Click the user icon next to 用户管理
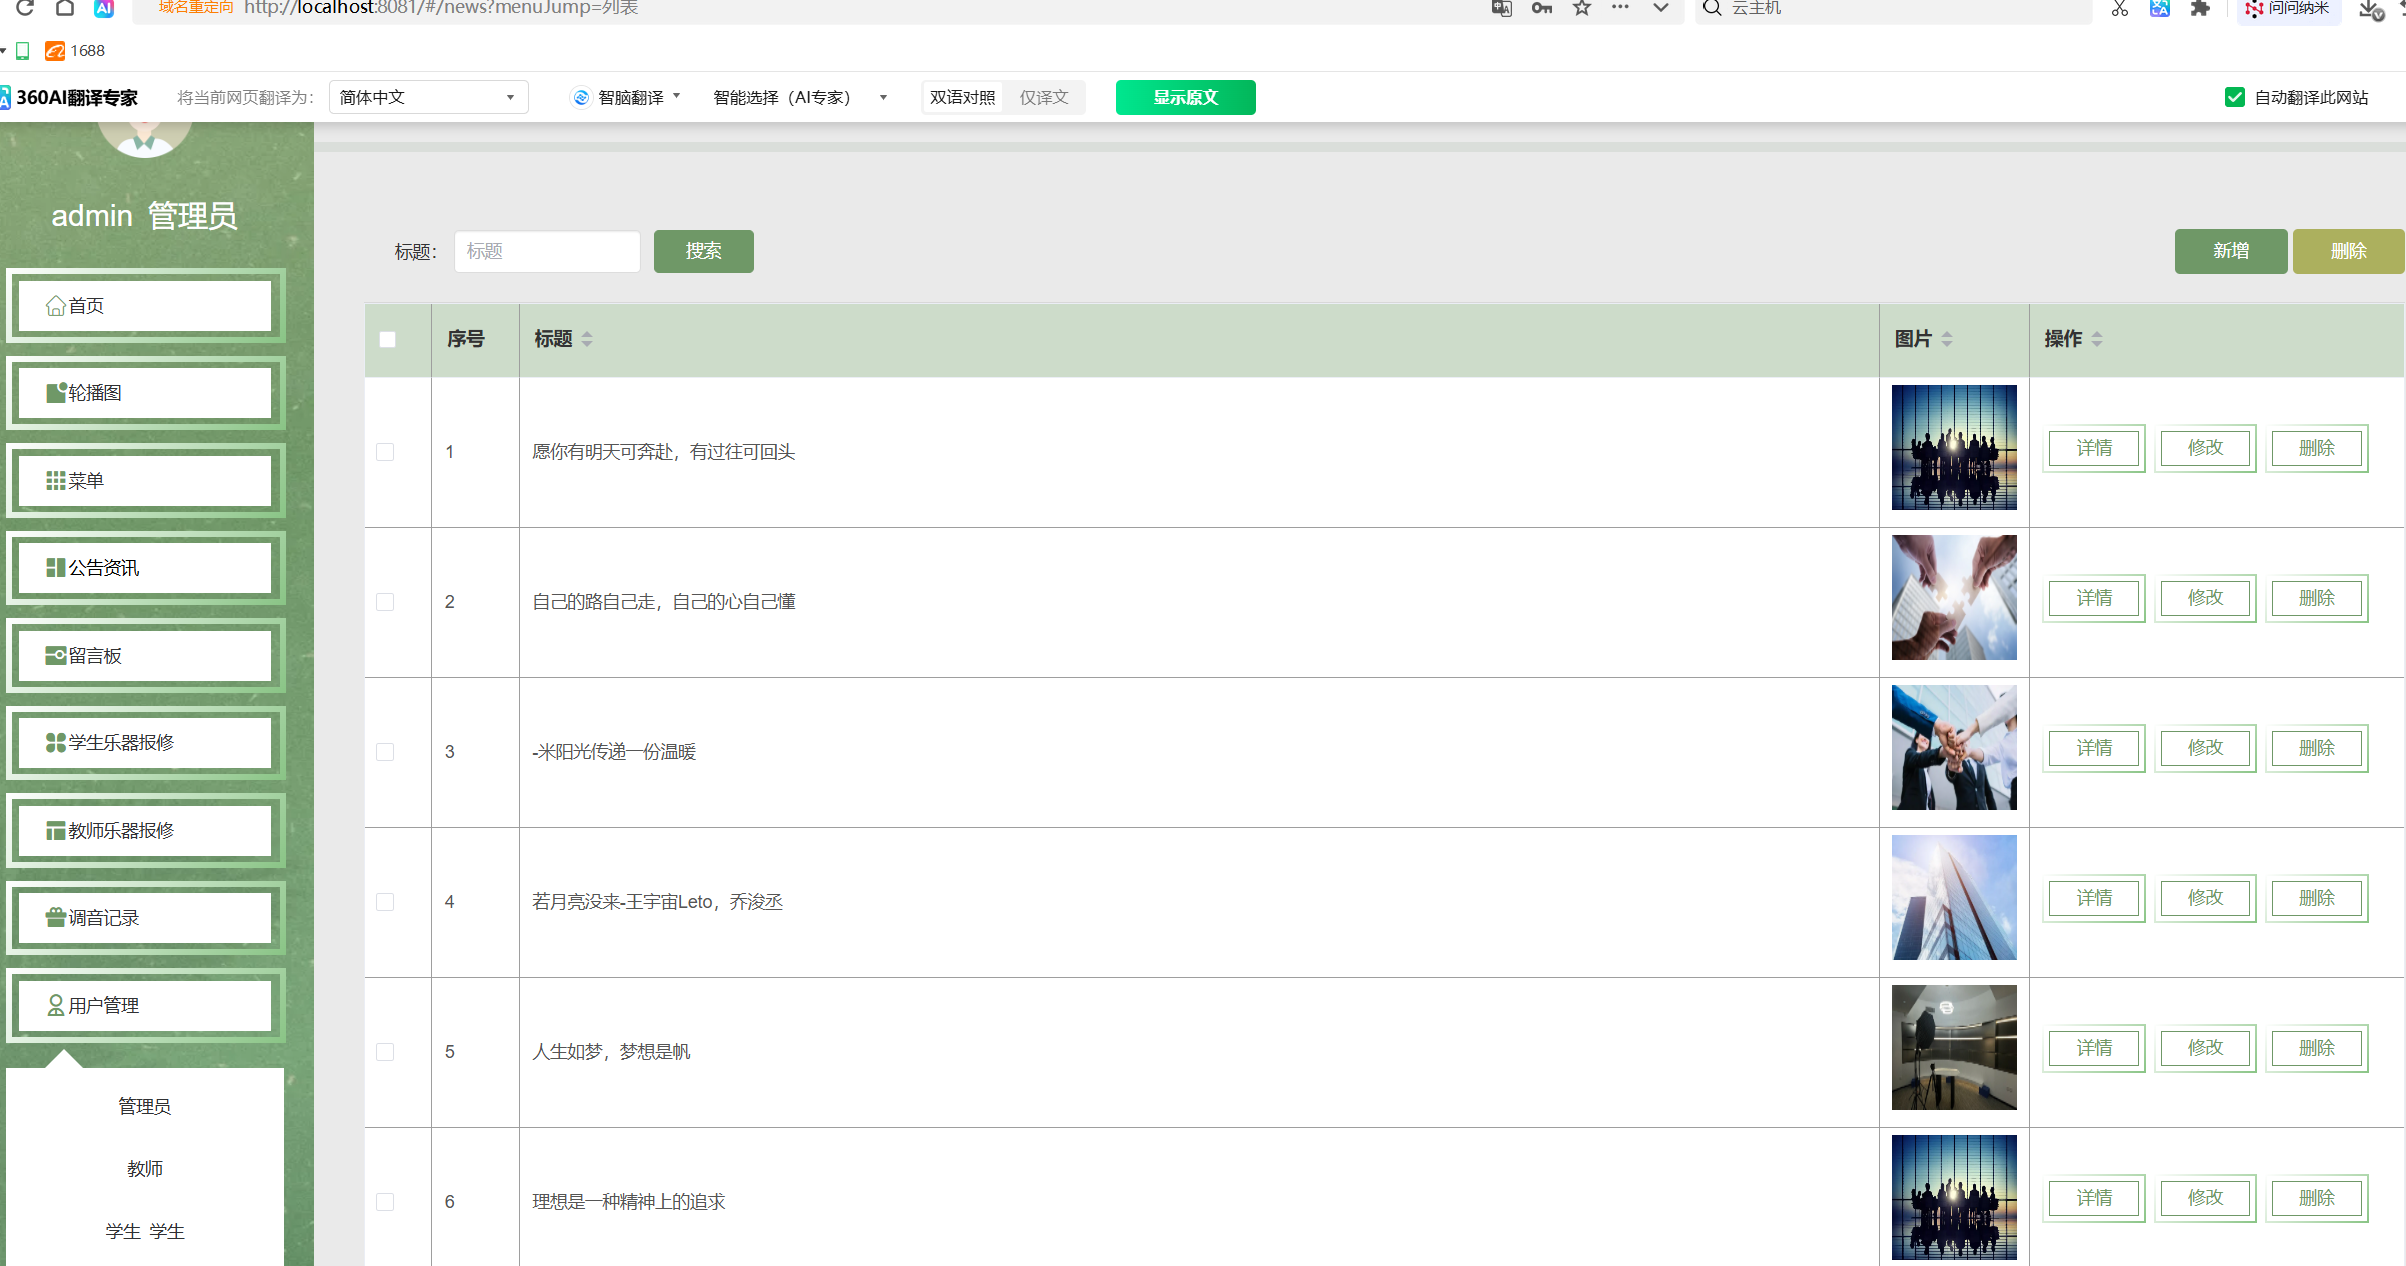The image size is (2406, 1266). coord(56,1005)
